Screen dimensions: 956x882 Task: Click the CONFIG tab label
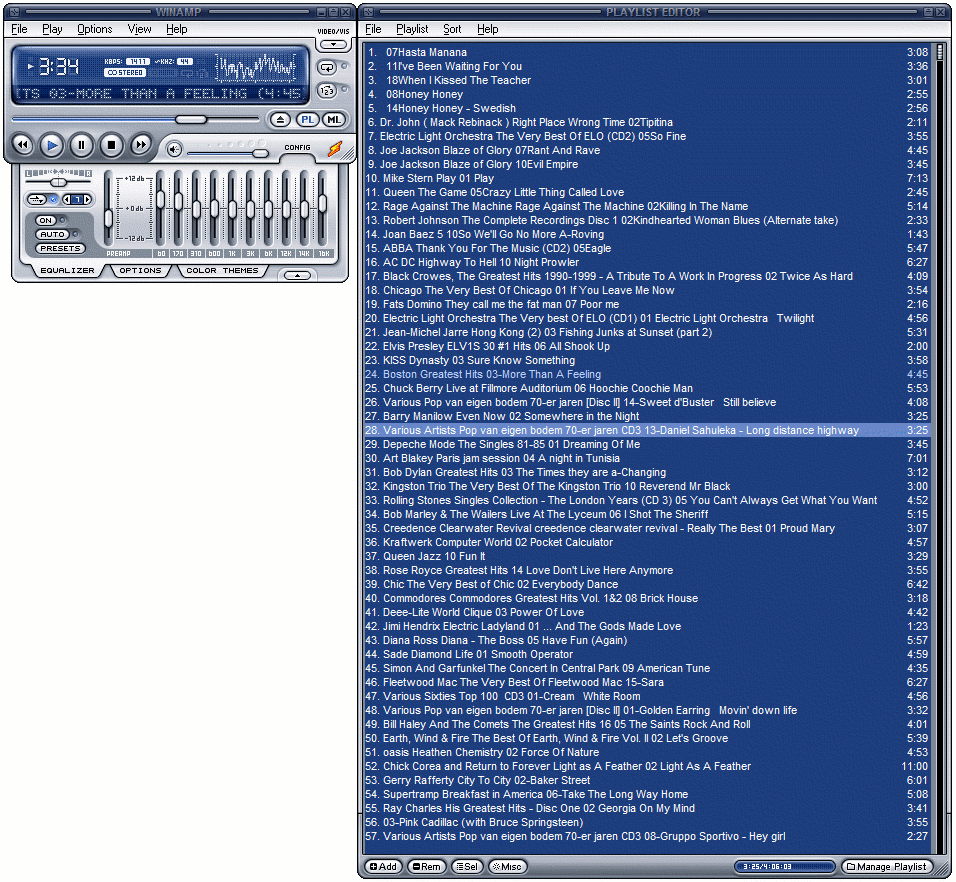tap(298, 148)
